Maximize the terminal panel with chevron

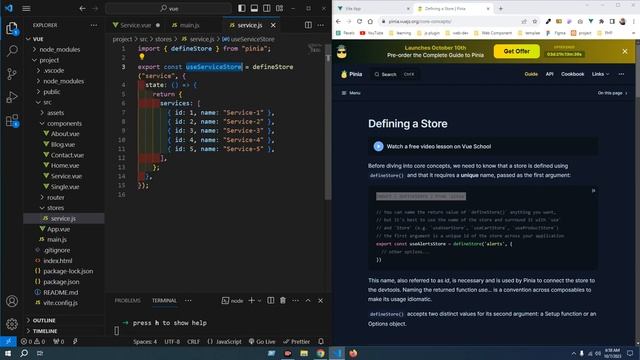(308, 300)
